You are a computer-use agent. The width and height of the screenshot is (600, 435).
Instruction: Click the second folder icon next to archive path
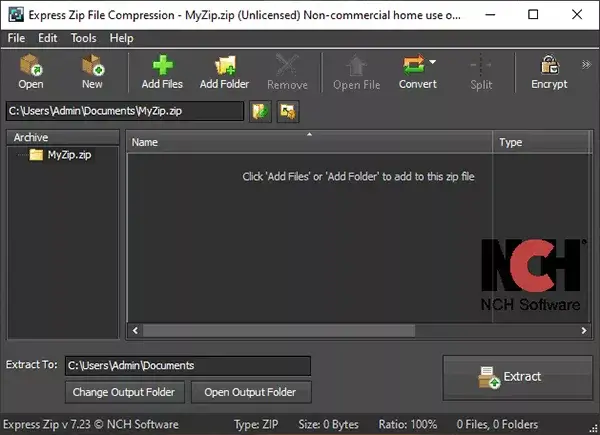pyautogui.click(x=288, y=112)
